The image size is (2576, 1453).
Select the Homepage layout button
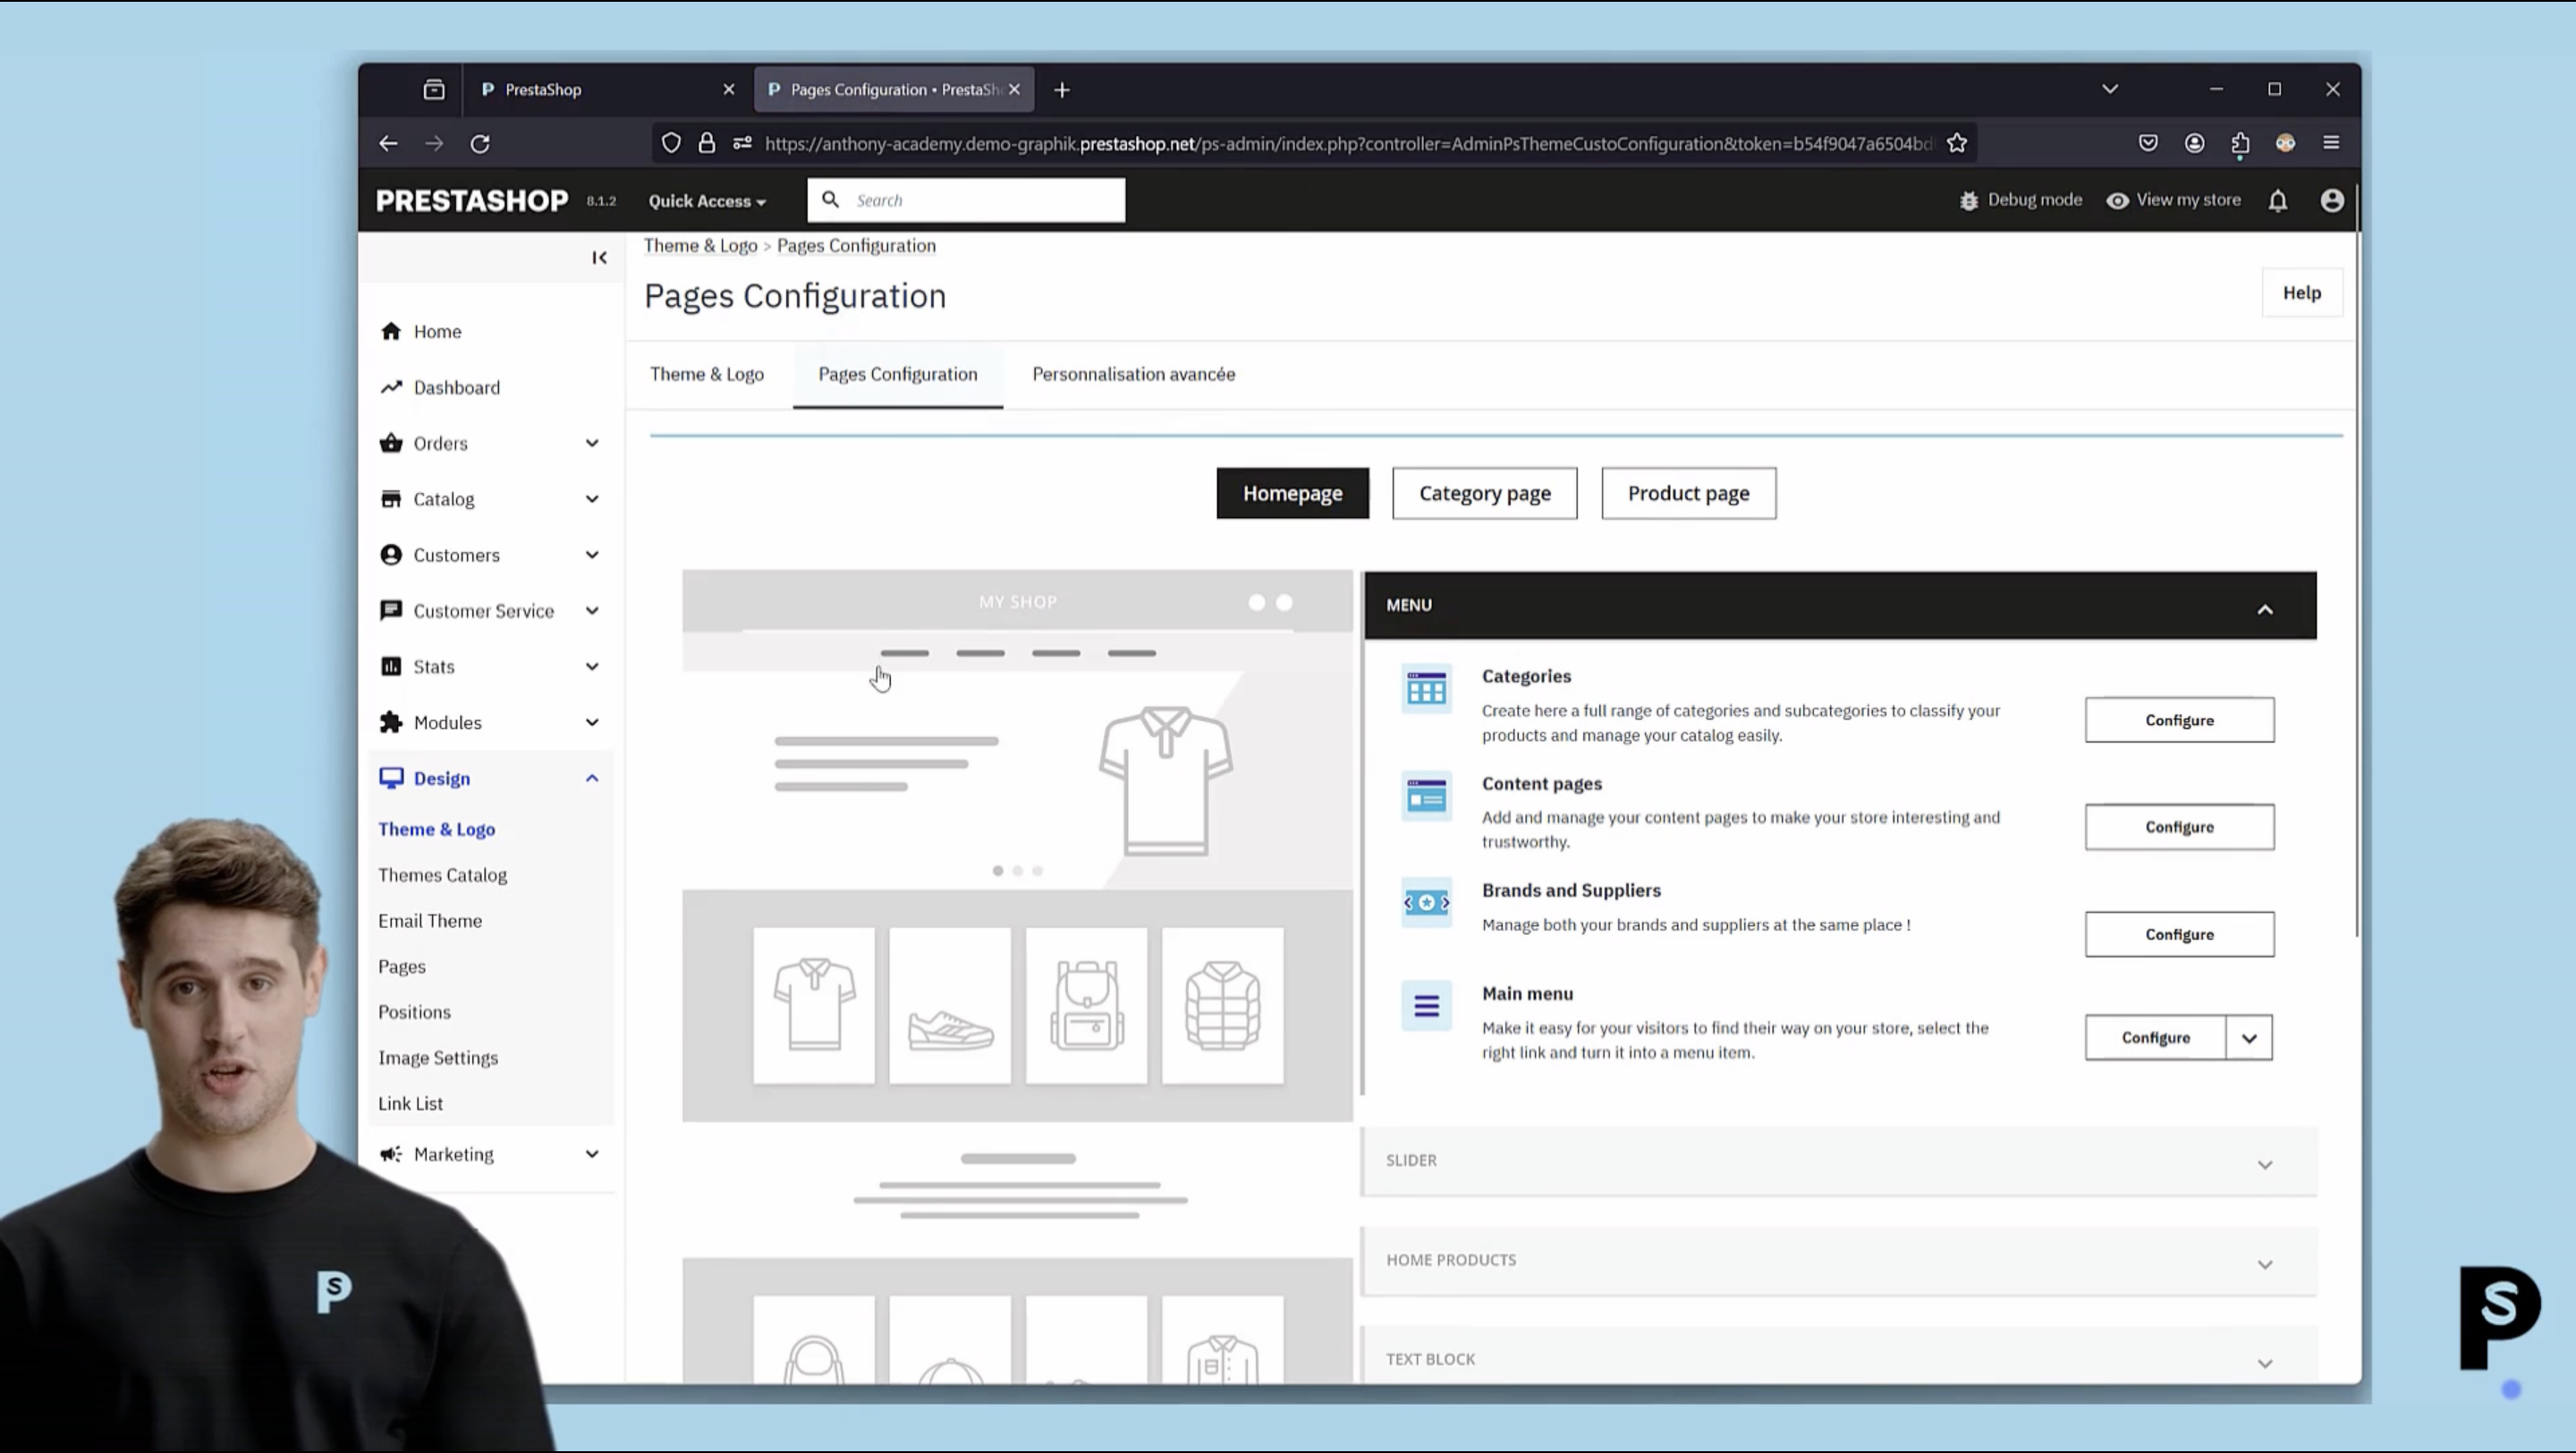coord(1292,494)
